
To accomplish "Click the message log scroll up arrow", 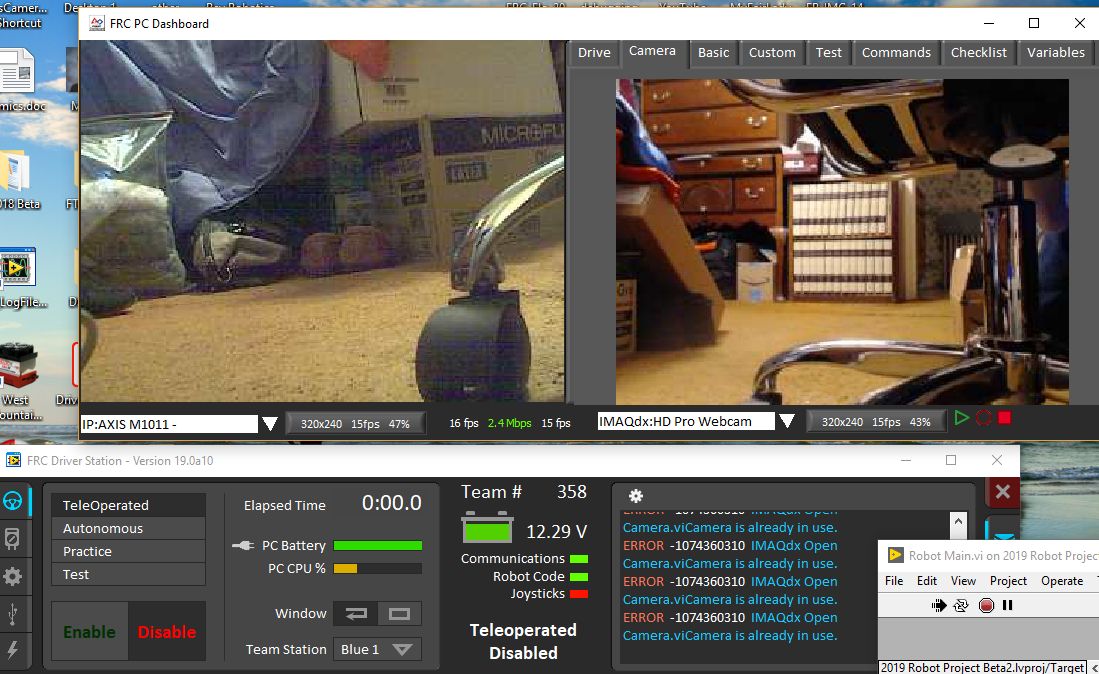I will pyautogui.click(x=958, y=523).
